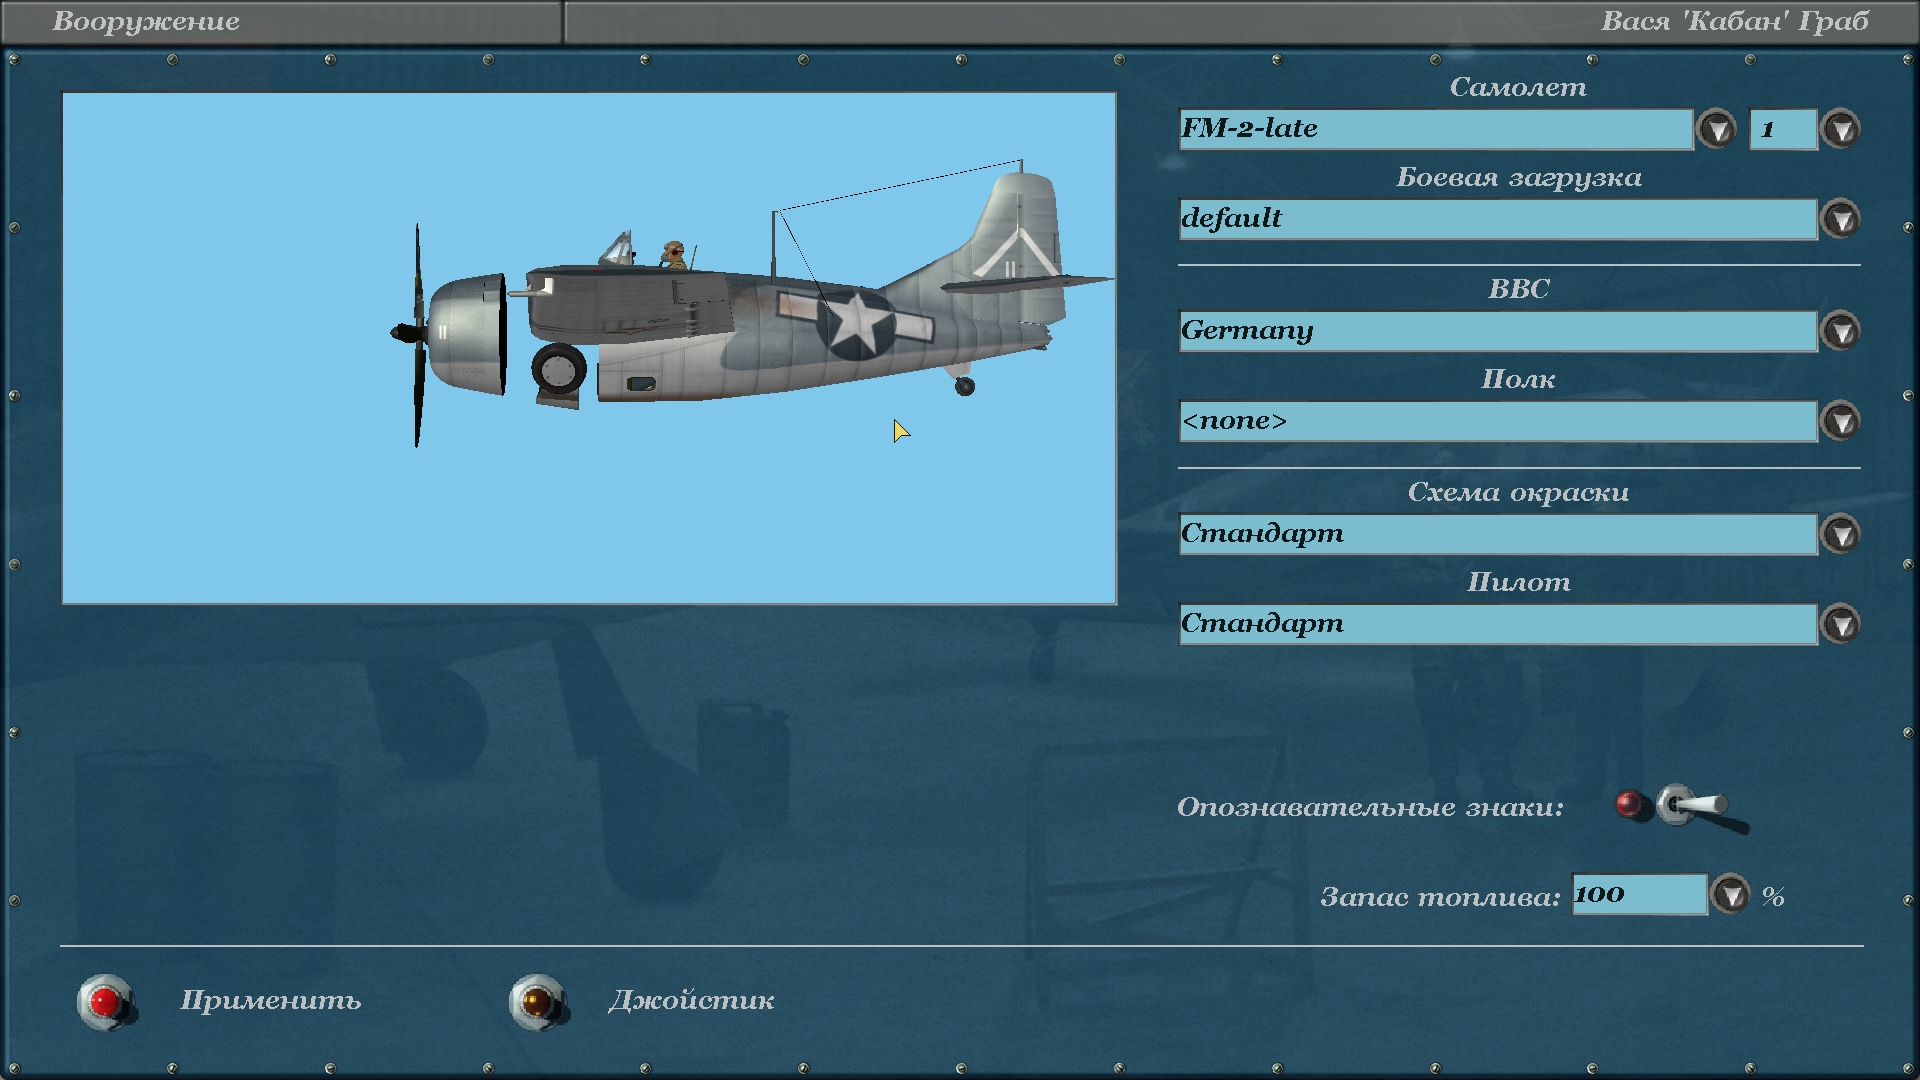Click the amber Джойстик button lamp
The height and width of the screenshot is (1080, 1920).
(537, 1001)
